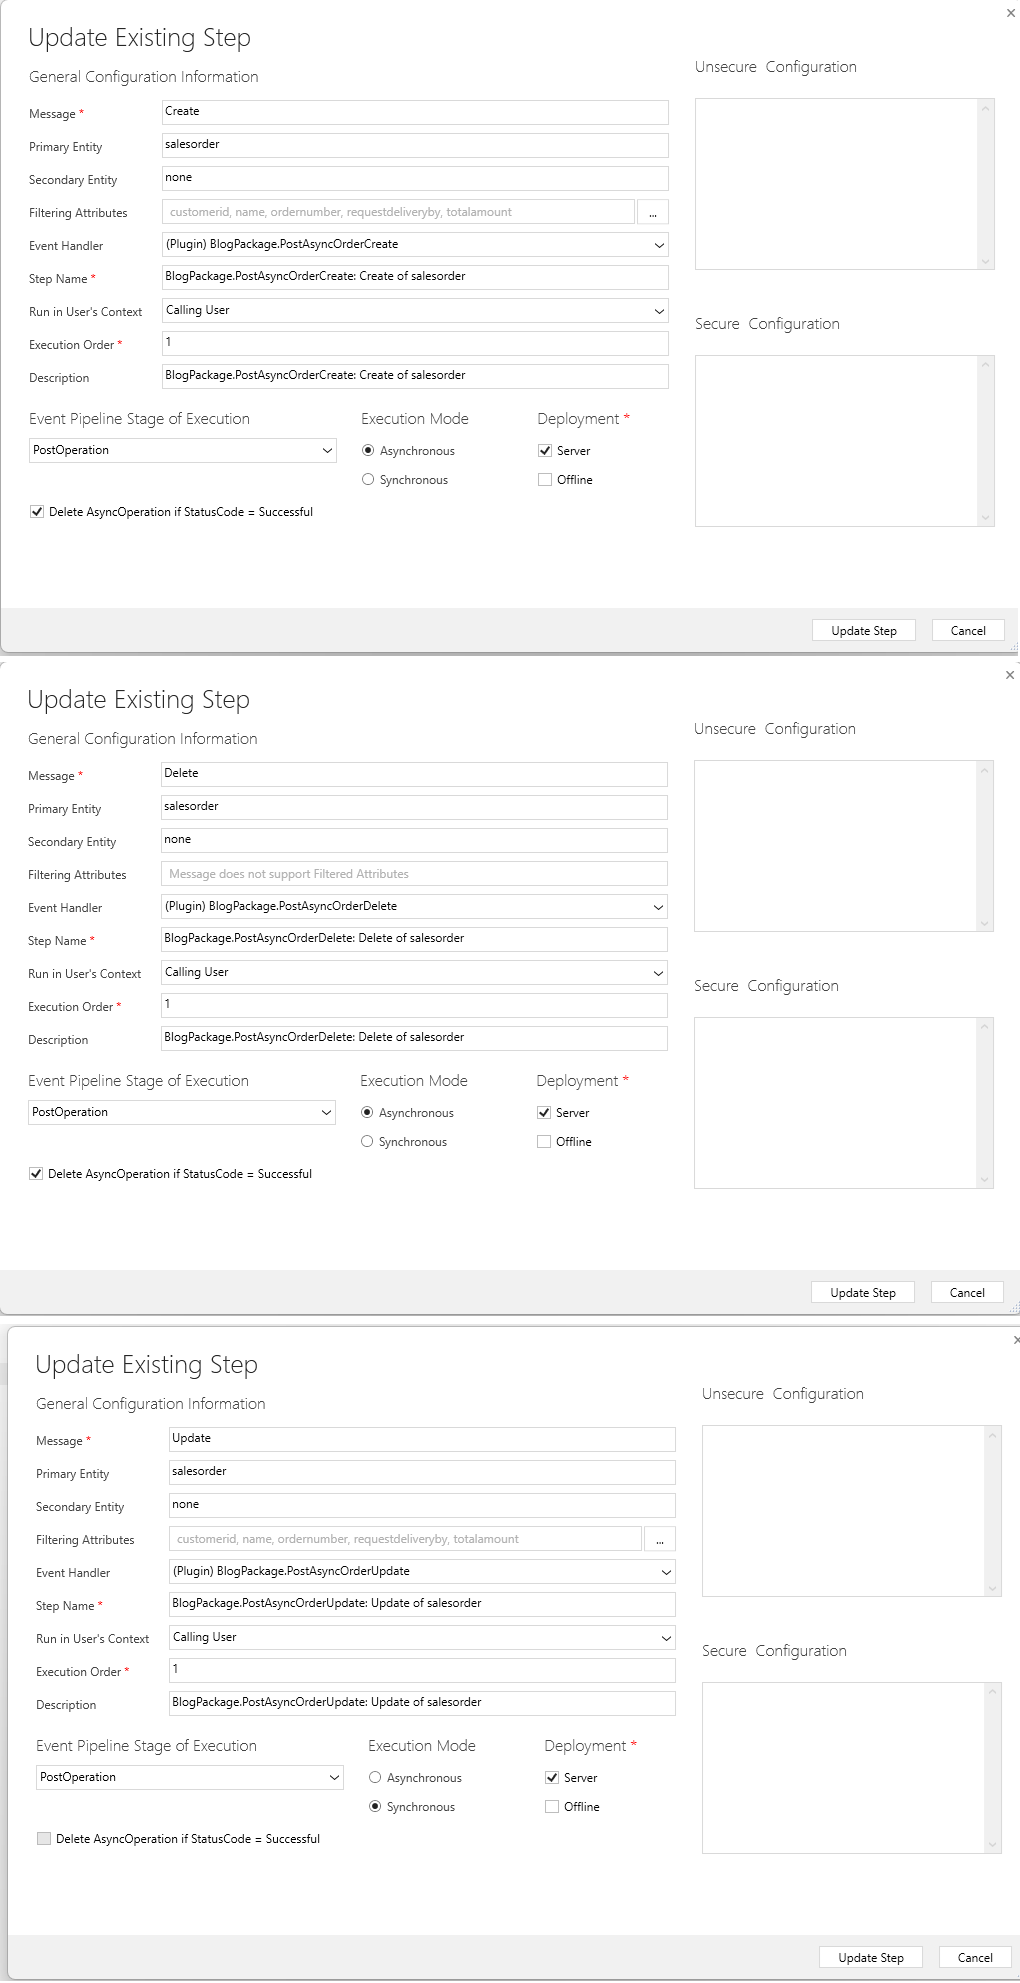The height and width of the screenshot is (1983, 1020).
Task: Click Step Name field with PostAsyncOrderDelete text
Action: point(414,939)
